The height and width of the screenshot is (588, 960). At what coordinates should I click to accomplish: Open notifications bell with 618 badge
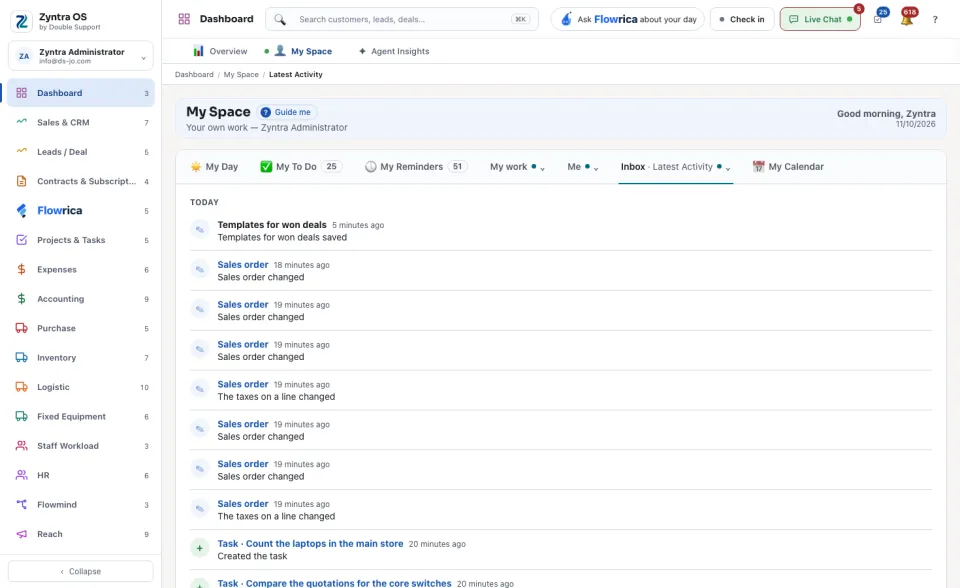[x=907, y=18]
